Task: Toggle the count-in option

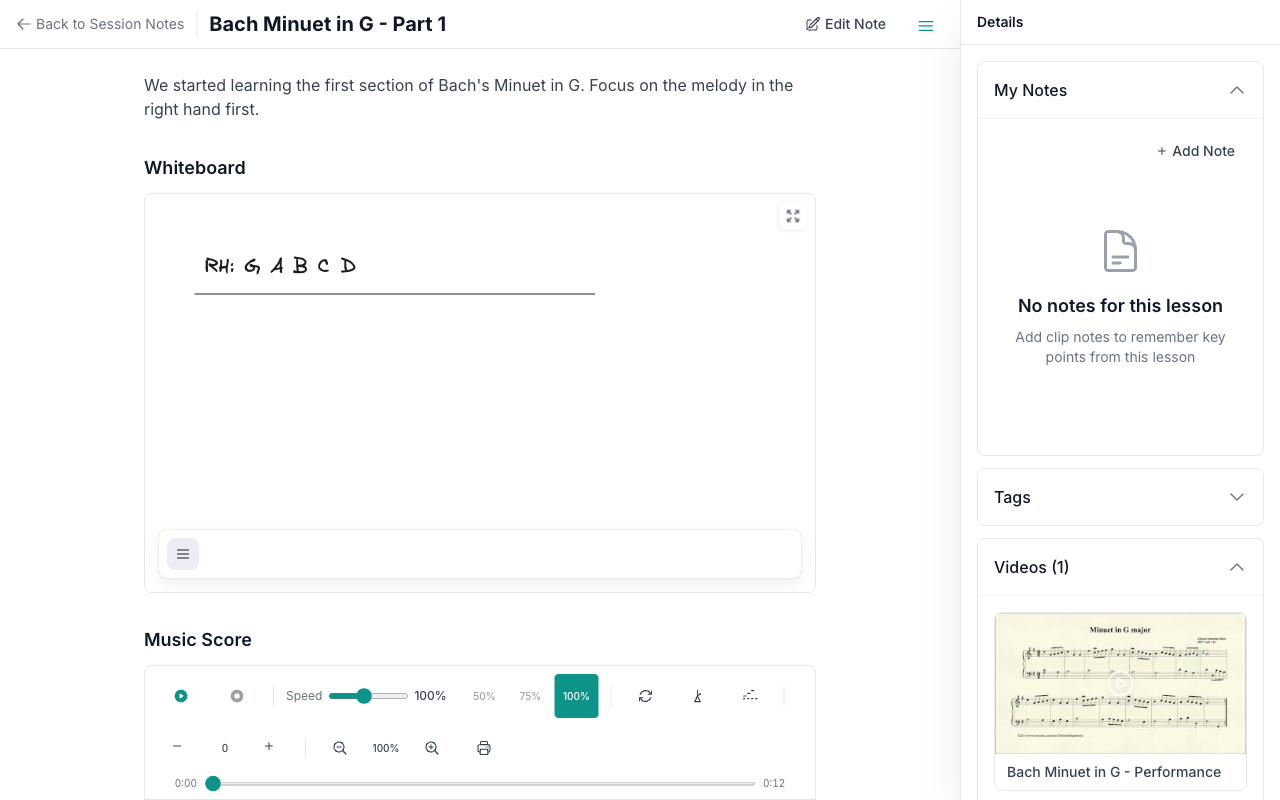Action: click(750, 696)
